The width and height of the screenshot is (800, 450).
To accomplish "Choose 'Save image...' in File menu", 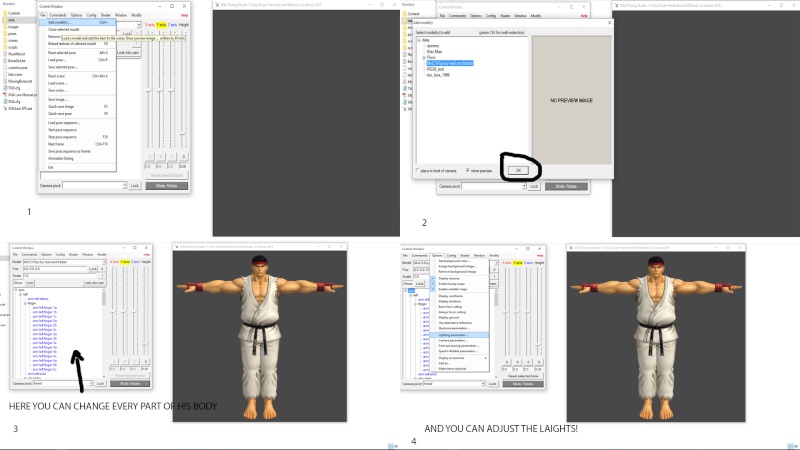I will [x=78, y=99].
